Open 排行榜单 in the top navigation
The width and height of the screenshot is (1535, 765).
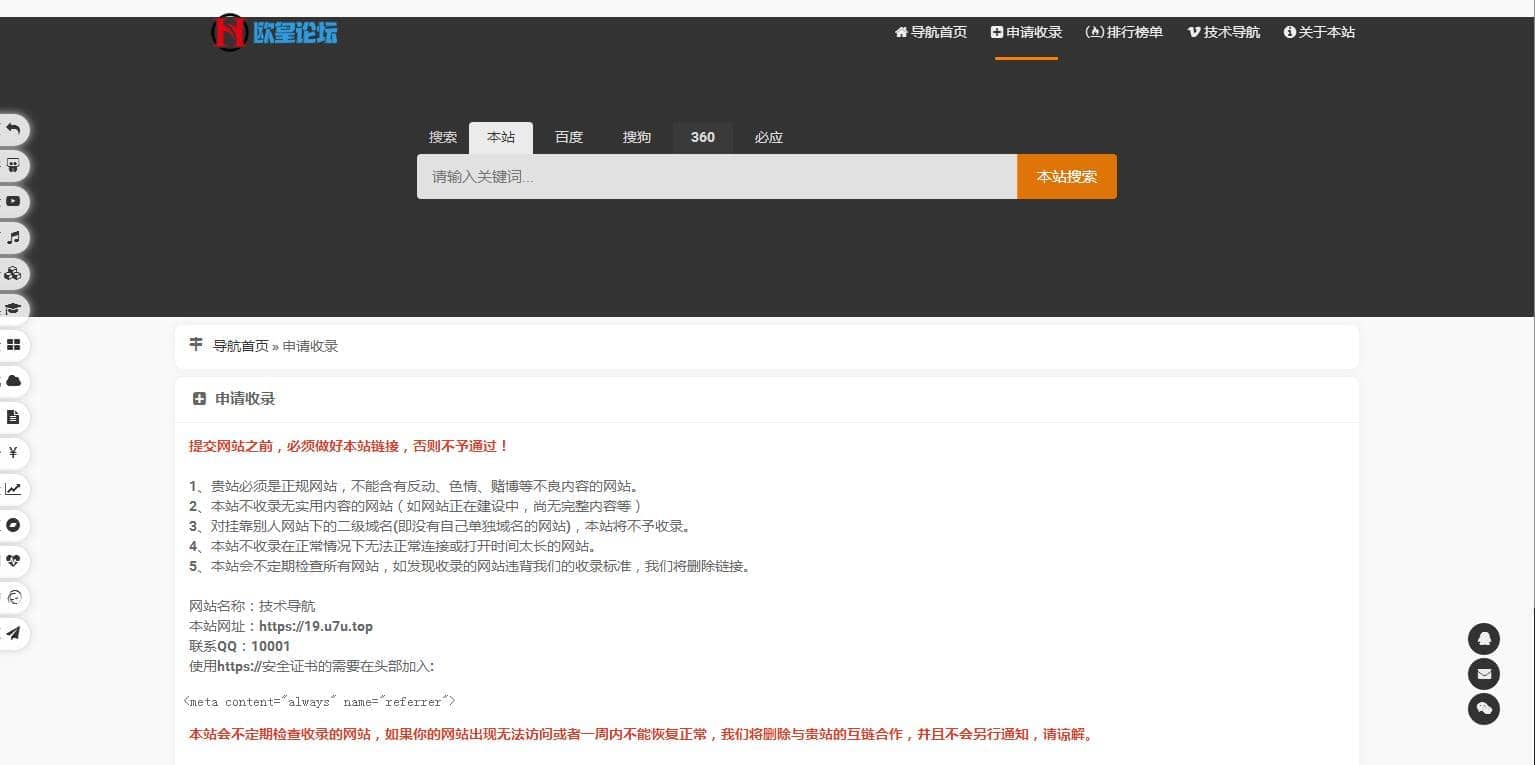coord(1124,32)
